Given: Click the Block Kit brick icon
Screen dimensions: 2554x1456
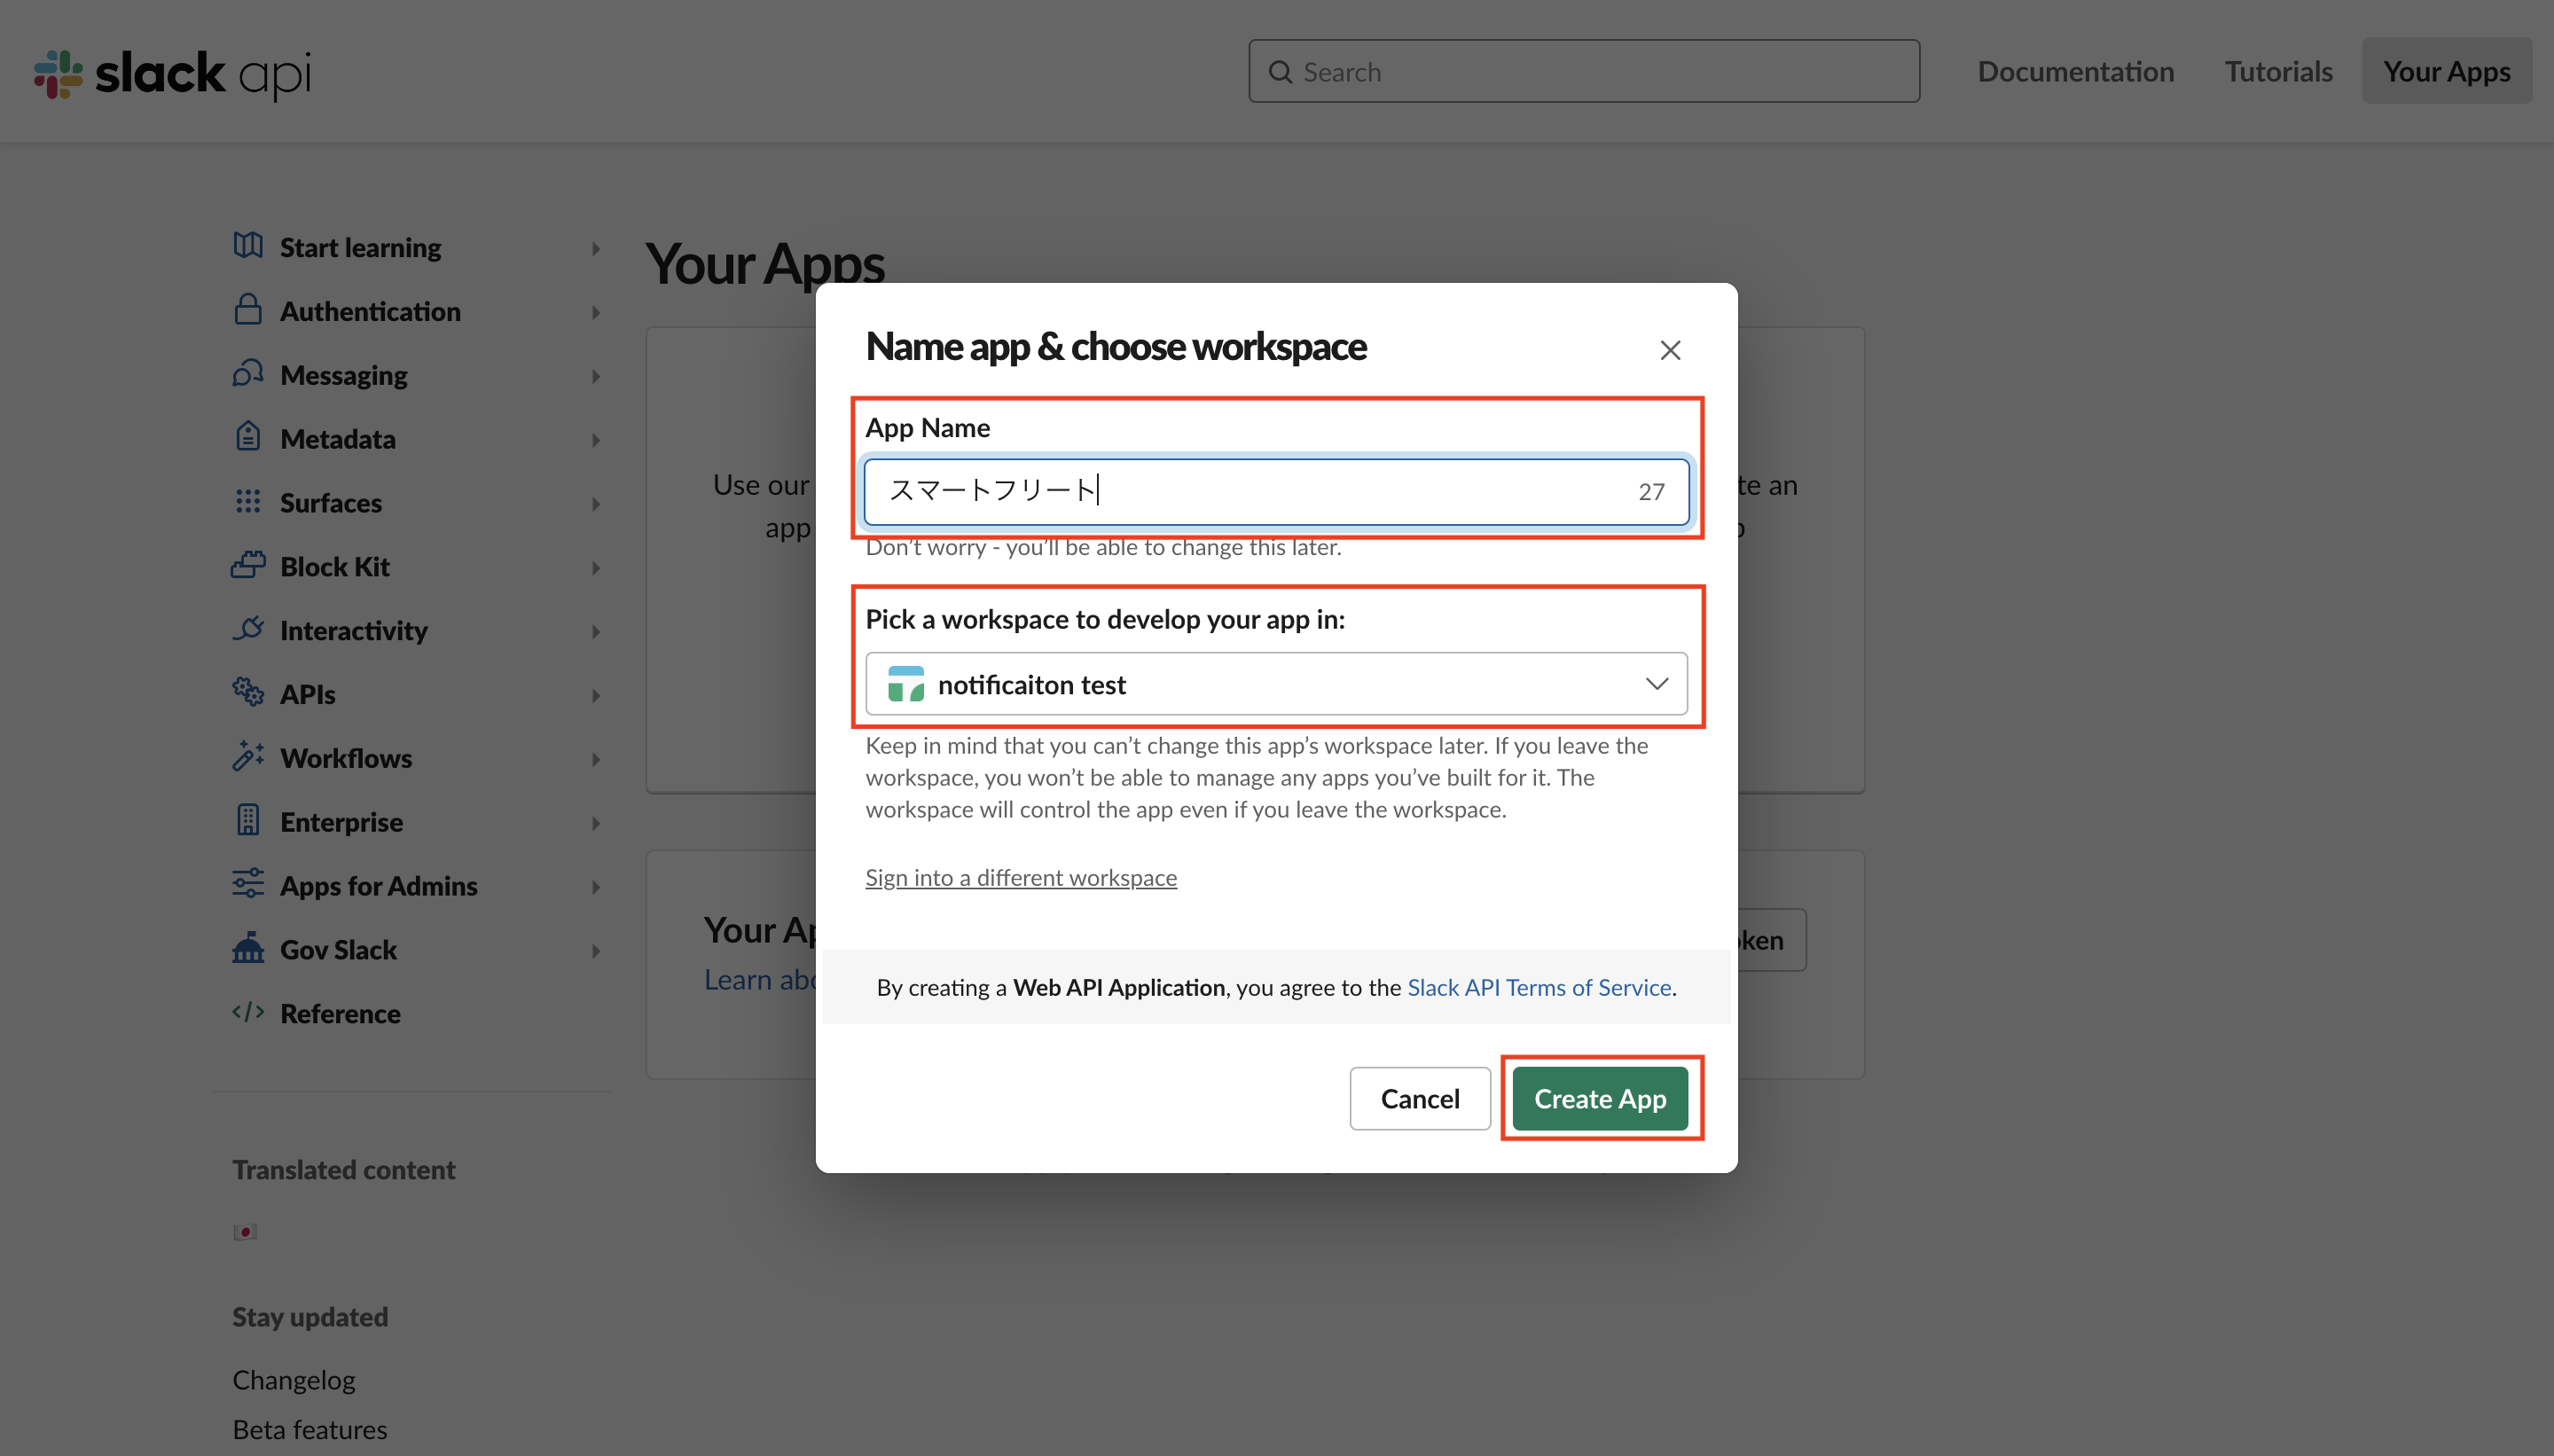Looking at the screenshot, I should (248, 565).
